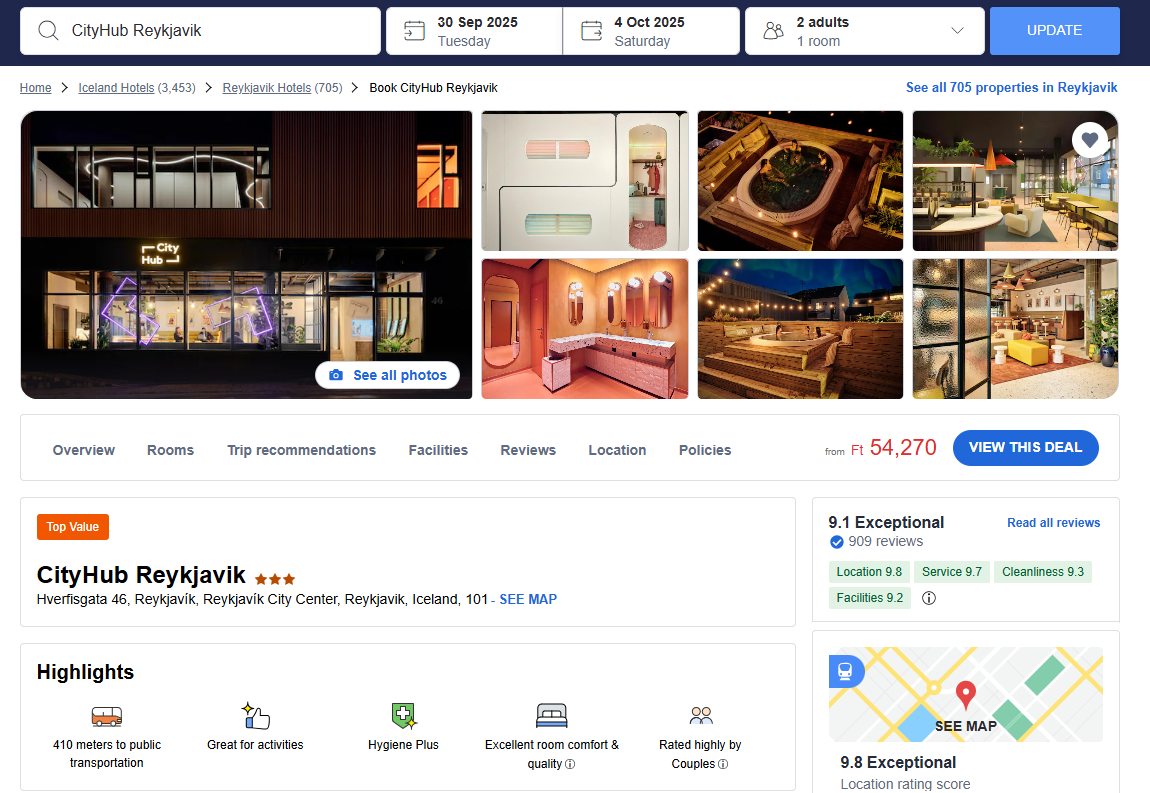Click the bed room comfort icon
This screenshot has width=1150, height=793.
[x=552, y=716]
